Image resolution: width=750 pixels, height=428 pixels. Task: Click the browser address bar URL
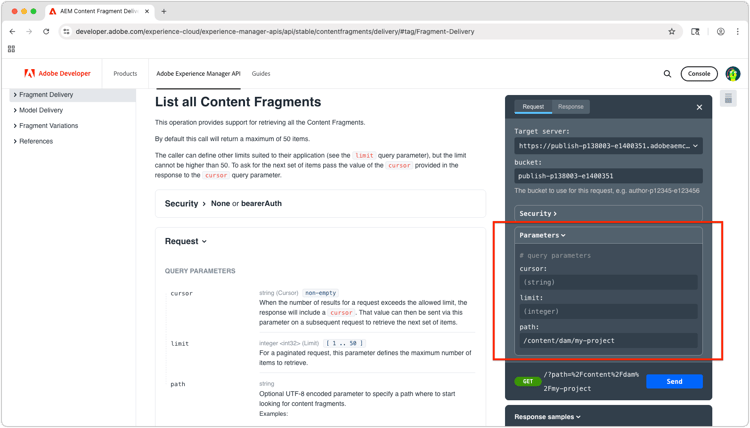pos(275,32)
